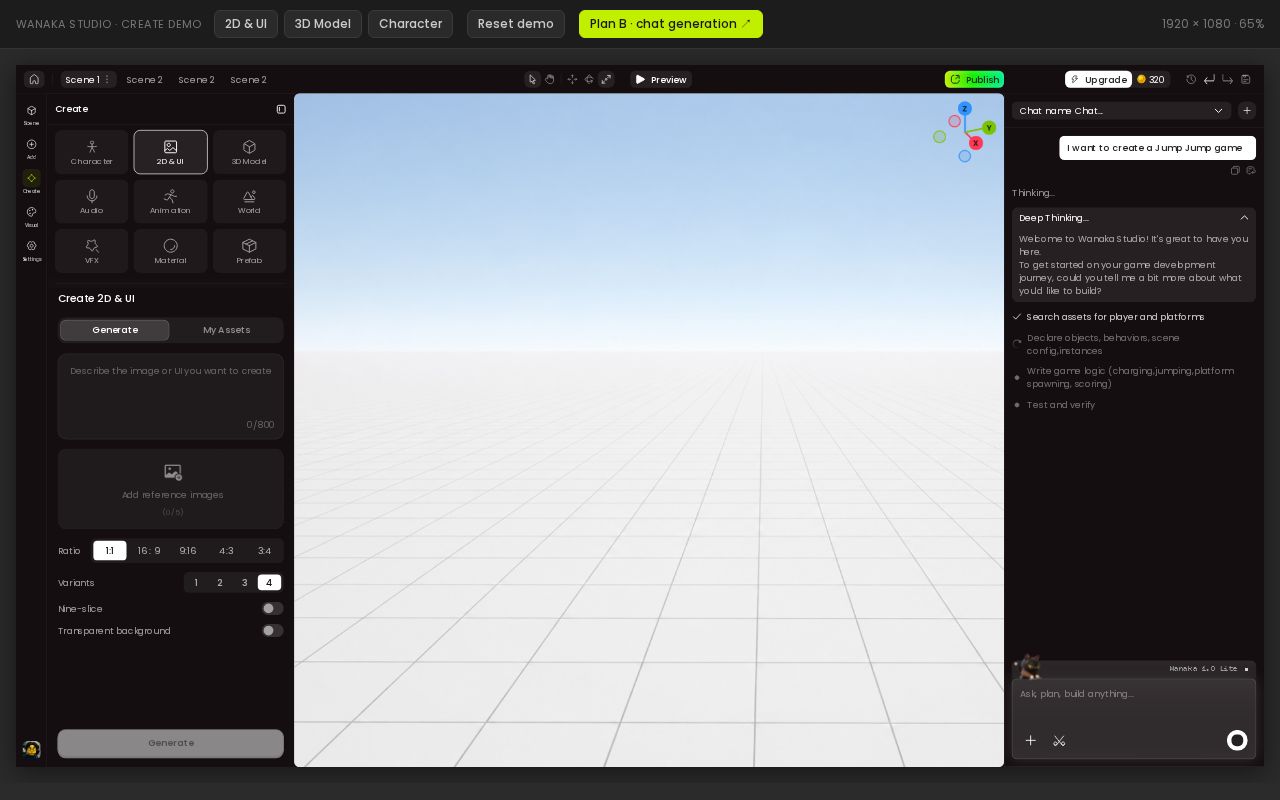Open Settings from the left sidebar
The height and width of the screenshot is (800, 1280).
point(31,250)
